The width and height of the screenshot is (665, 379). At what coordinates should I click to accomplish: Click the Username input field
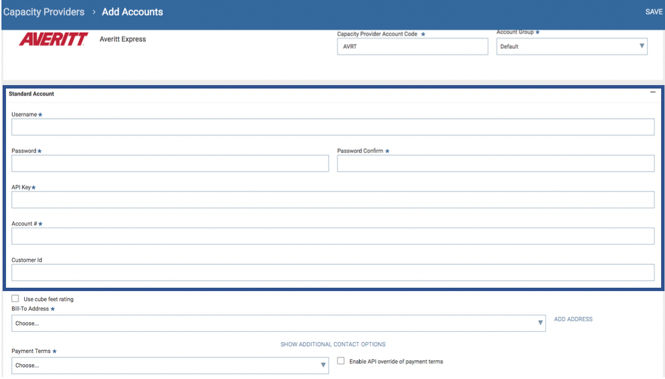(332, 127)
